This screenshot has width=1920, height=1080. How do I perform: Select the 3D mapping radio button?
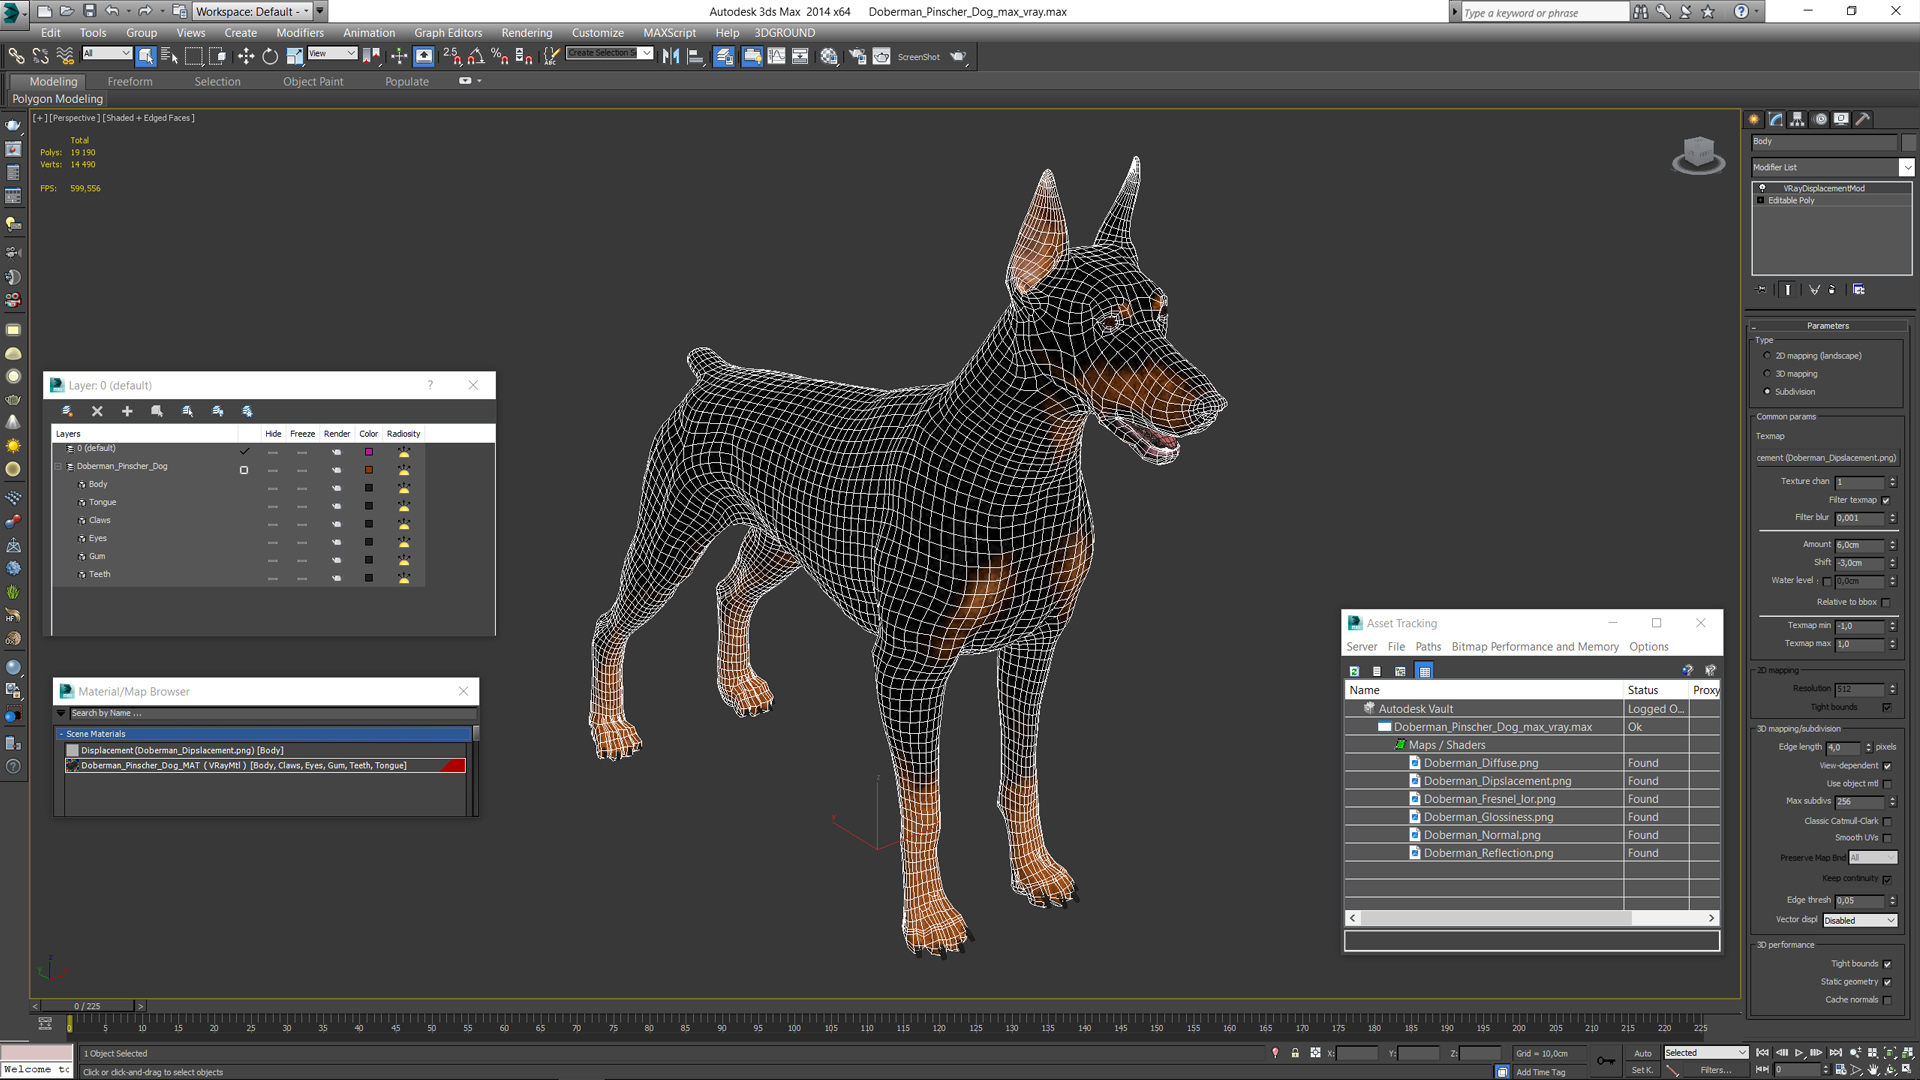[1767, 374]
